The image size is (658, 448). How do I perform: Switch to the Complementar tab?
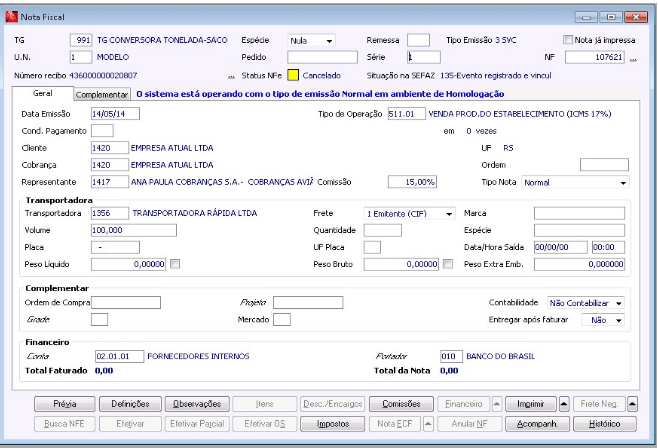[x=102, y=95]
